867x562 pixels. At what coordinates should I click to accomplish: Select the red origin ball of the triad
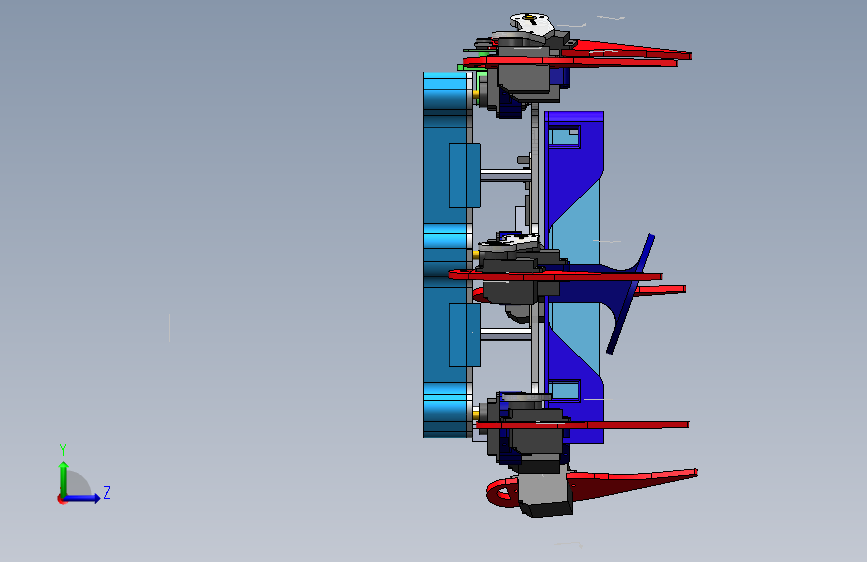pos(61,499)
